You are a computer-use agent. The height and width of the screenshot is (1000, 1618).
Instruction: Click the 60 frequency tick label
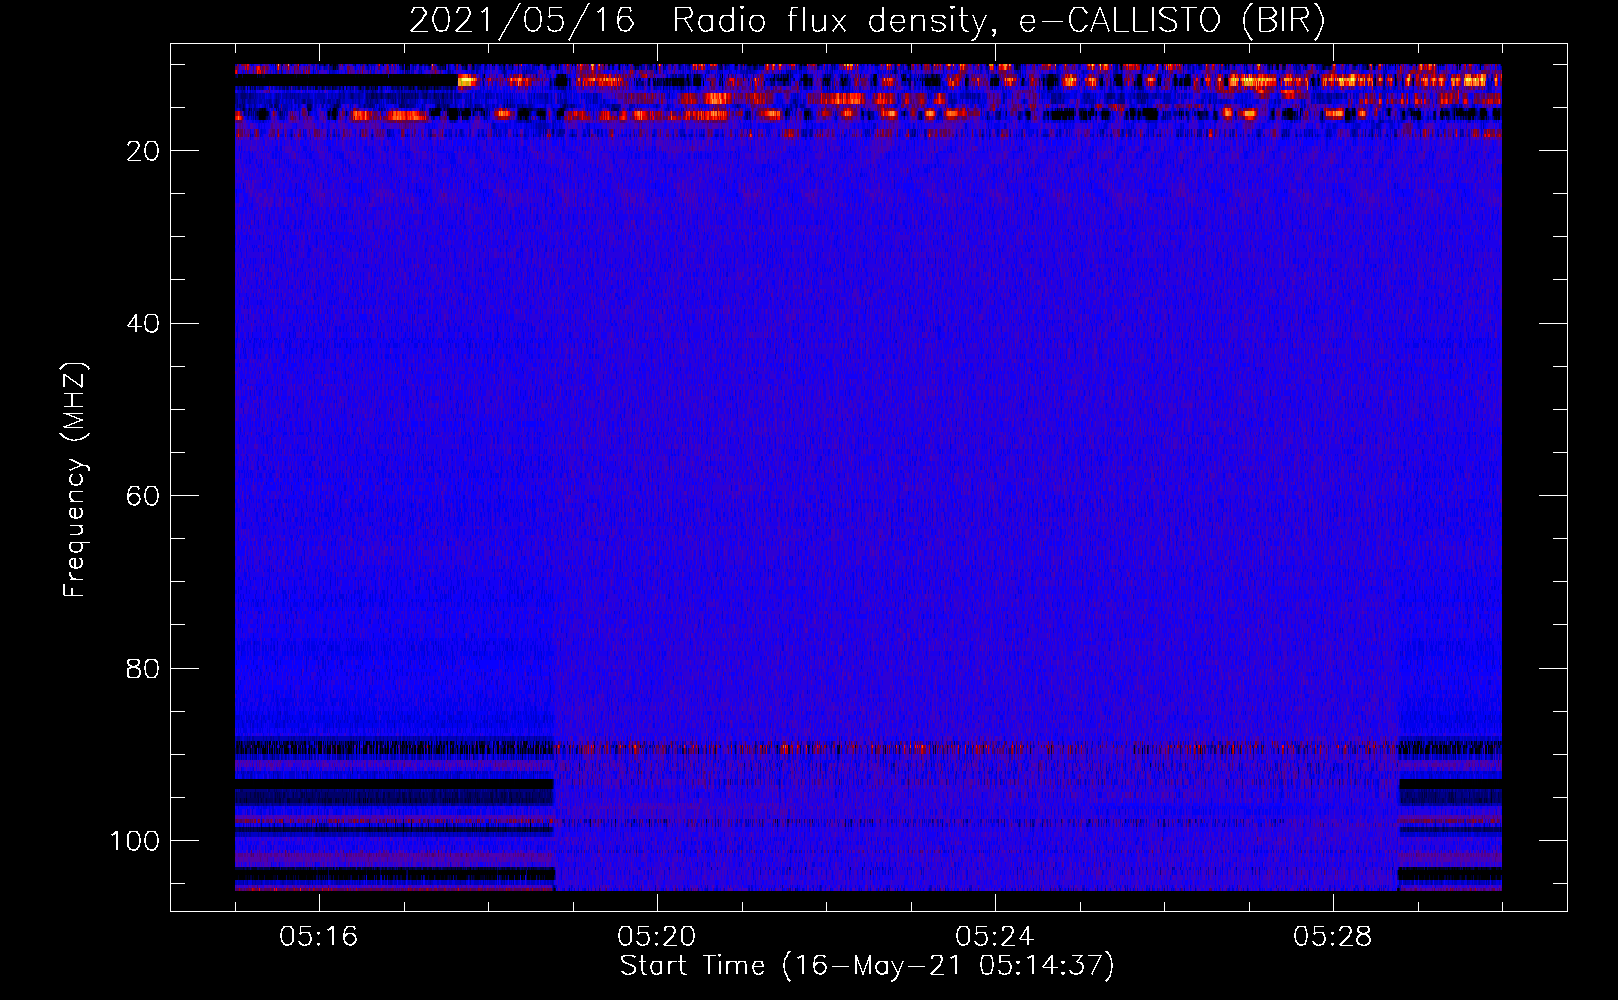coord(143,496)
